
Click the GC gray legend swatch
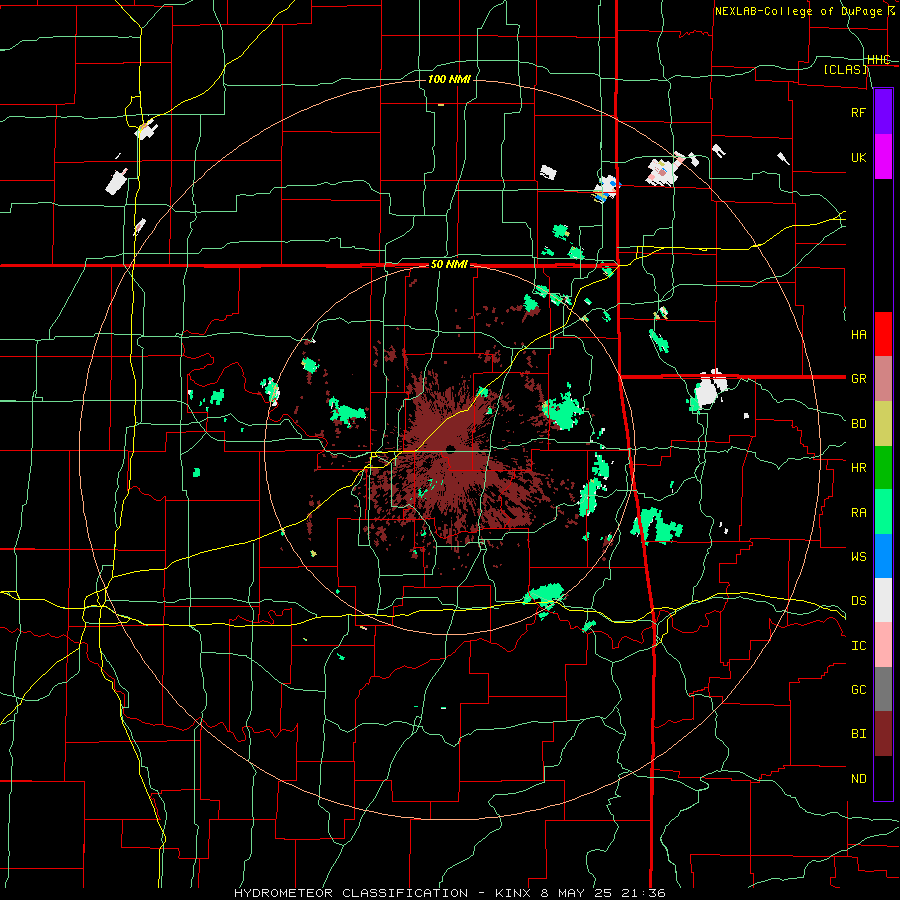883,689
